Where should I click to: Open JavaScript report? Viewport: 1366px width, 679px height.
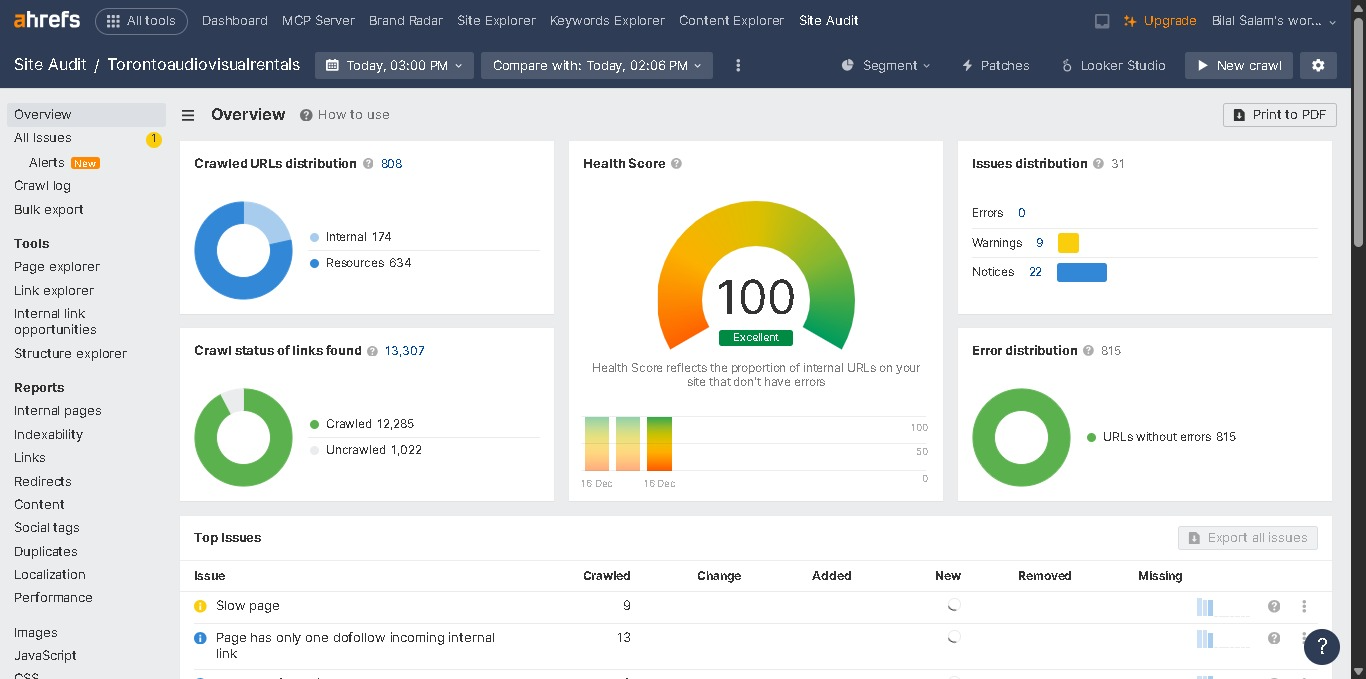45,656
